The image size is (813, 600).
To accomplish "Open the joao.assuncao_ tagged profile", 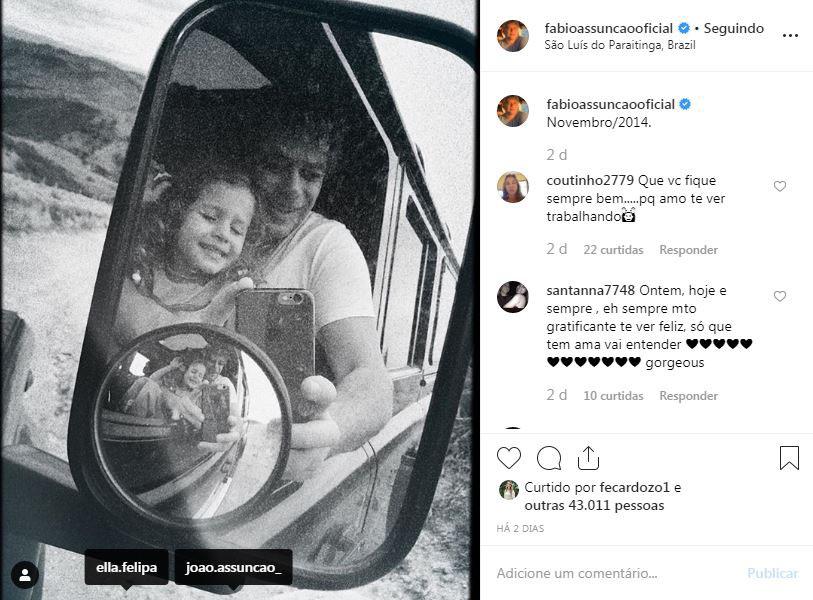I will [233, 567].
